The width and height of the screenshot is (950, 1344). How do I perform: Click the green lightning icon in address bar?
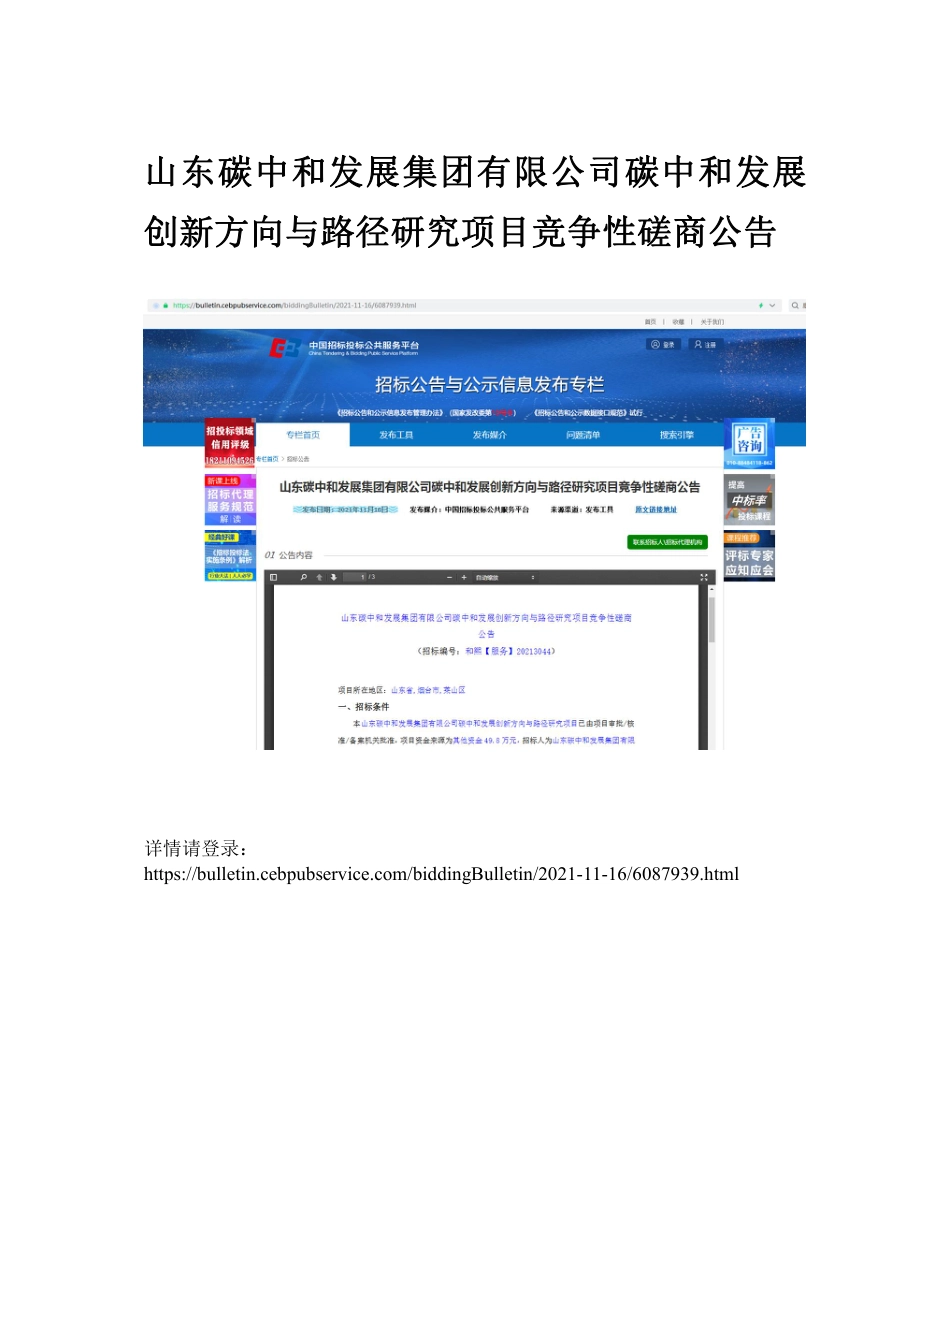pos(760,305)
